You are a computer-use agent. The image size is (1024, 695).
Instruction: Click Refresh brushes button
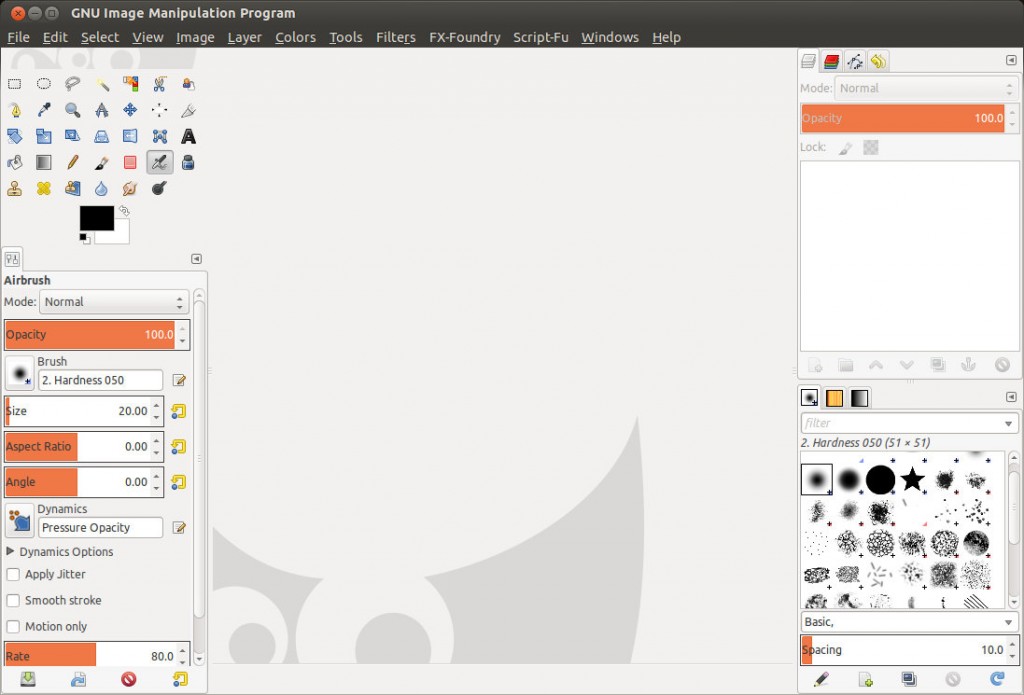coord(997,679)
